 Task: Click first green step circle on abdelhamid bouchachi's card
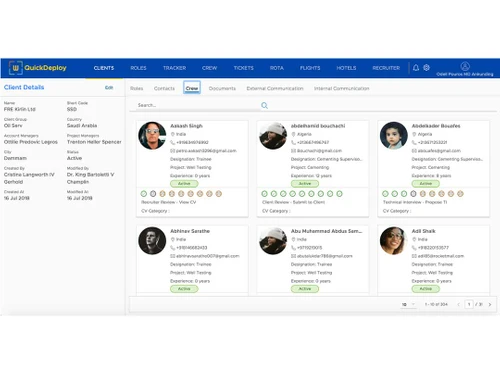[264, 194]
